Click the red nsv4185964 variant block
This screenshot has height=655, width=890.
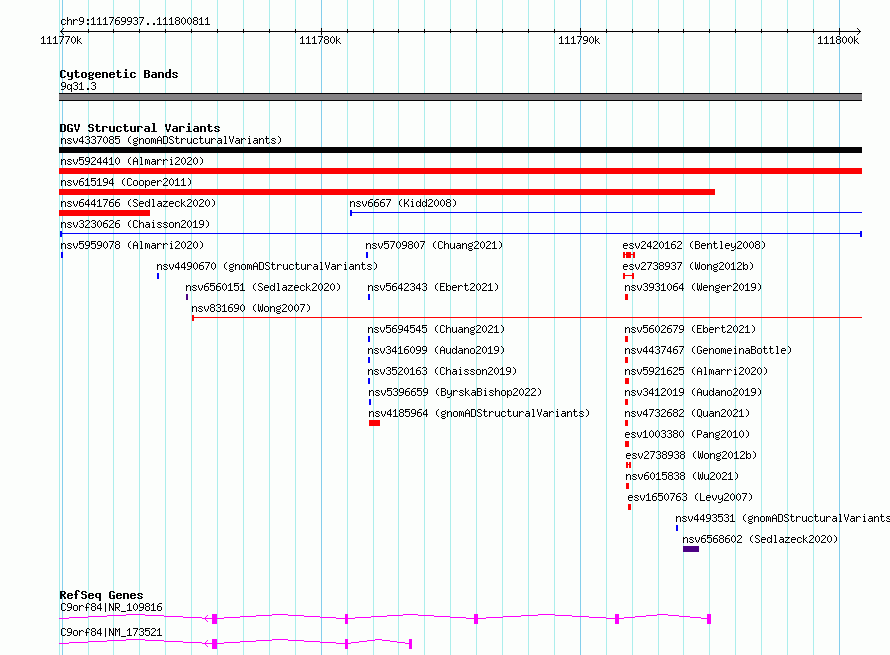click(x=375, y=423)
